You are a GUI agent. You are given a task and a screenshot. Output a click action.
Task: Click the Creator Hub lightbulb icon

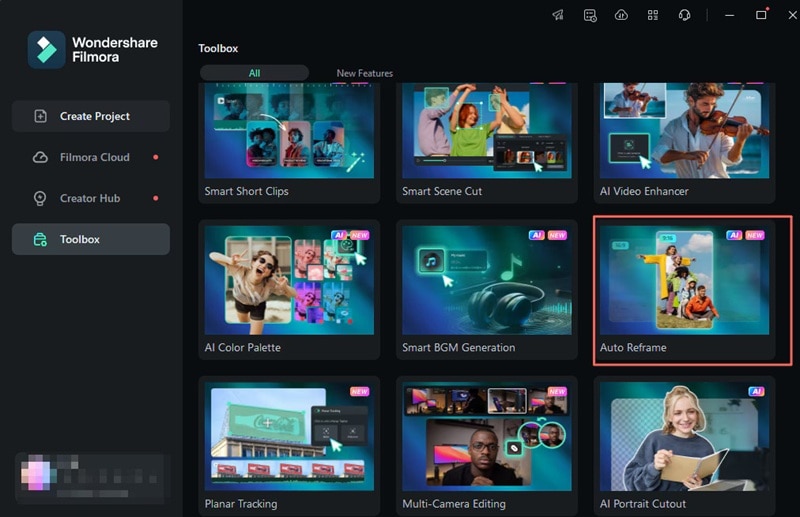pyautogui.click(x=40, y=198)
